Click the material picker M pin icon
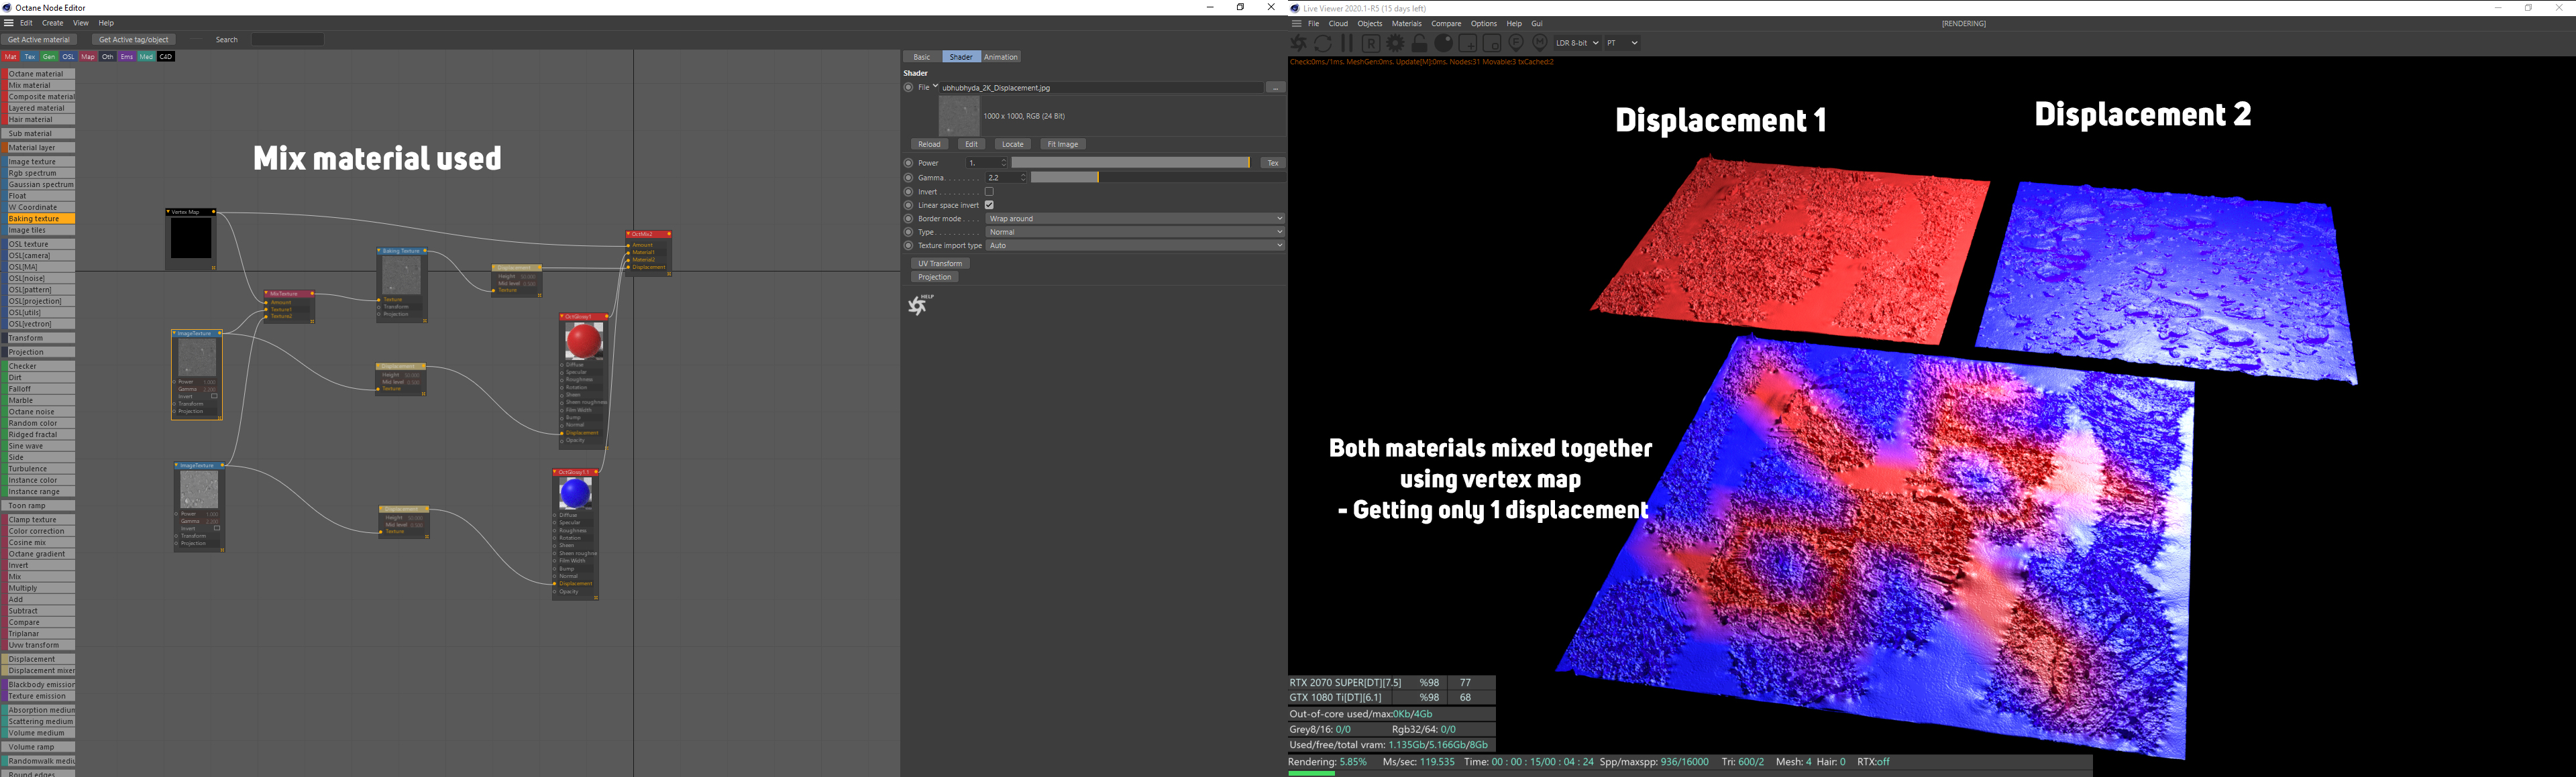The width and height of the screenshot is (2576, 777). 1540,43
